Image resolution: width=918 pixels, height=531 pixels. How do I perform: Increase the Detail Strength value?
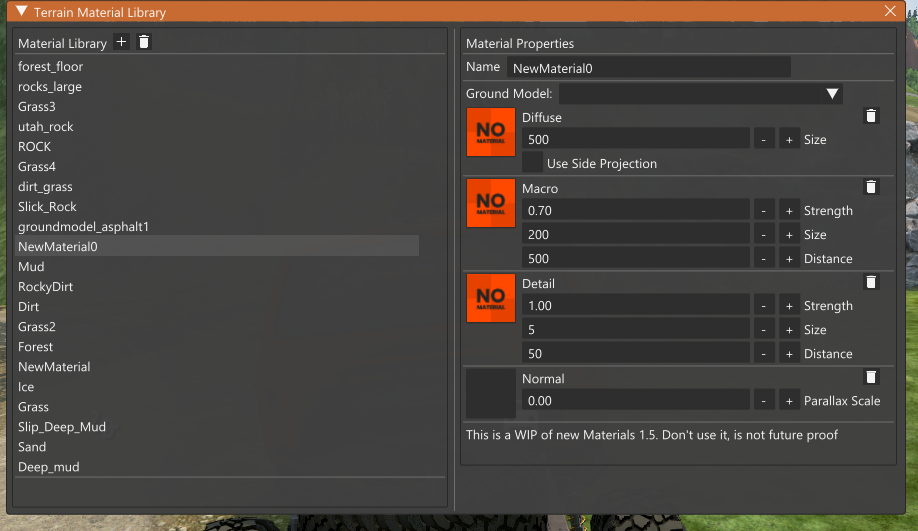pos(789,306)
